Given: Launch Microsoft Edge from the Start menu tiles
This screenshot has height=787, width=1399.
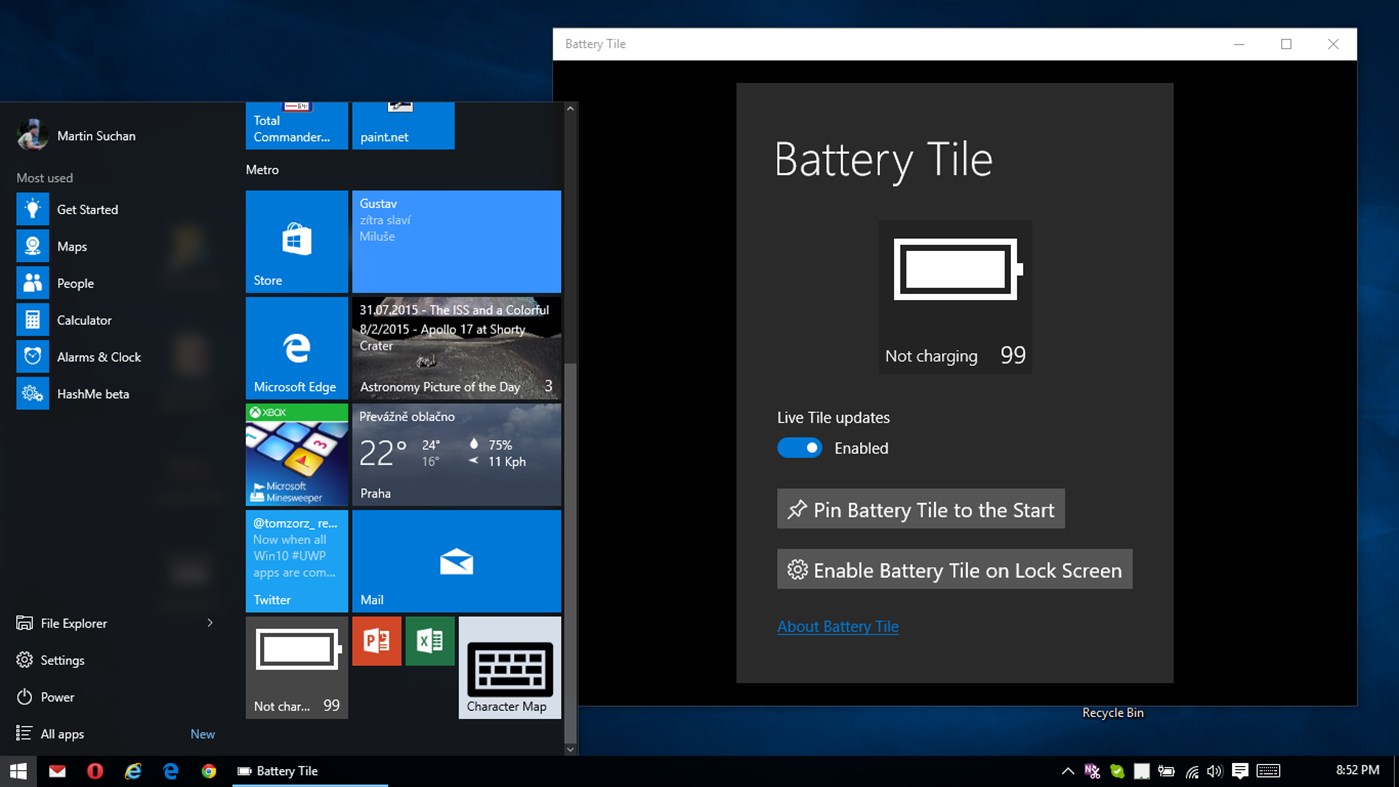Looking at the screenshot, I should [x=296, y=347].
